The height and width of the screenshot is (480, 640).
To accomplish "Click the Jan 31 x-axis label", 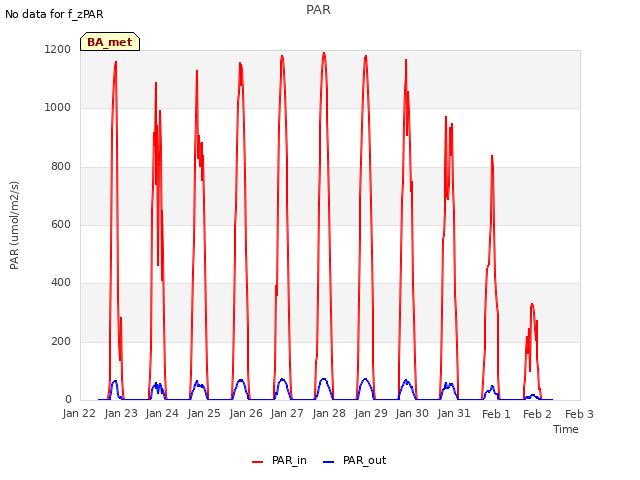I will click(454, 413).
